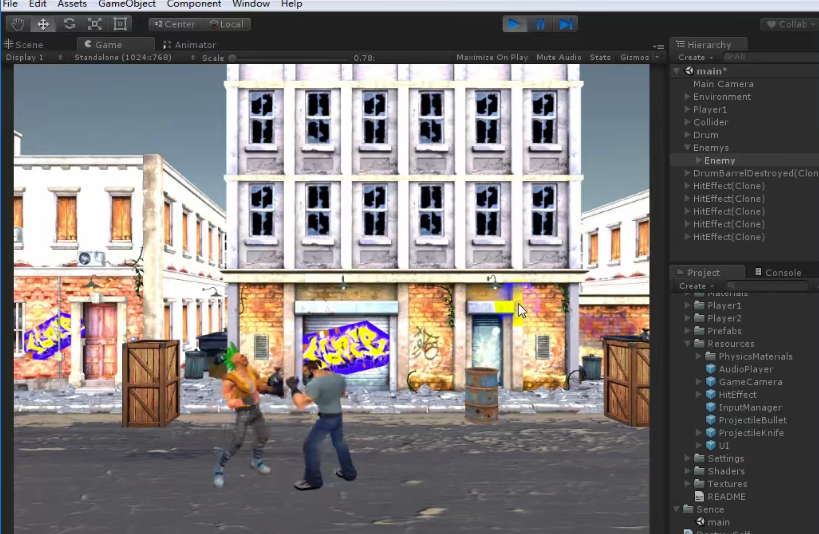
Task: Select Drum in Hierarchy
Action: (705, 135)
